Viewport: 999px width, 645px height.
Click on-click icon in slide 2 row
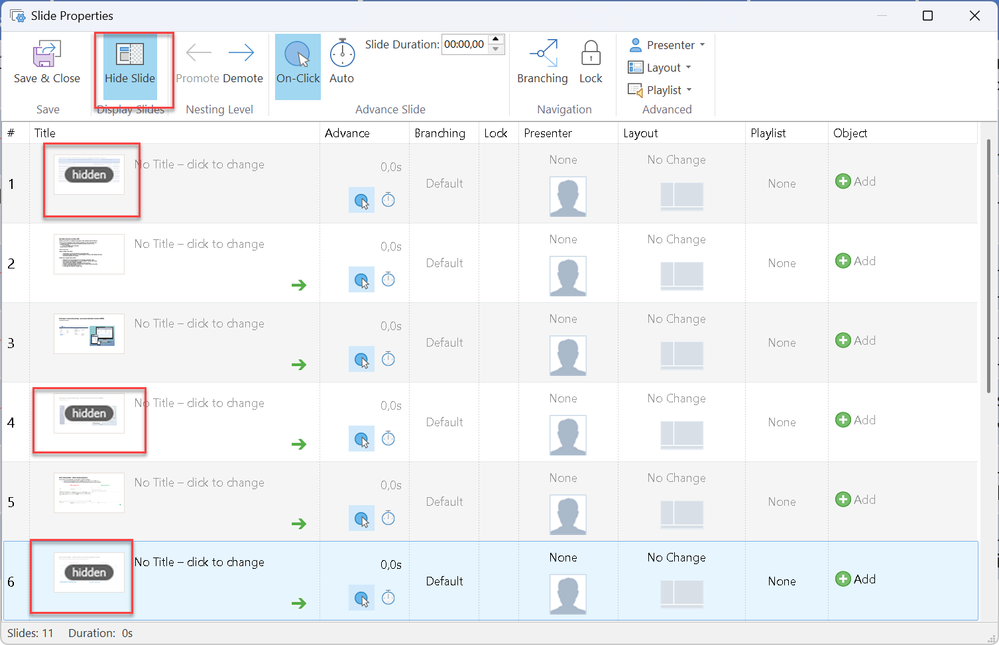pos(361,279)
